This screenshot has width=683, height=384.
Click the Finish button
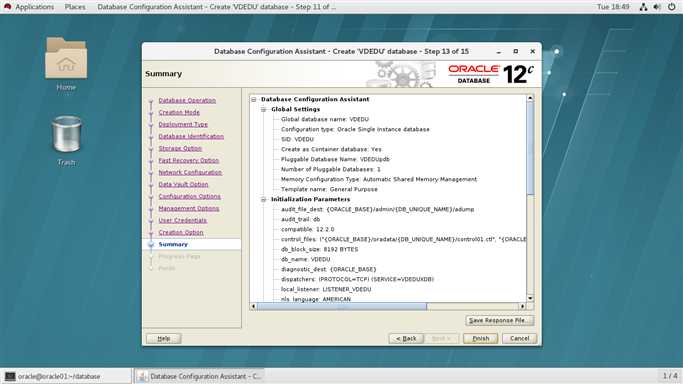(480, 338)
